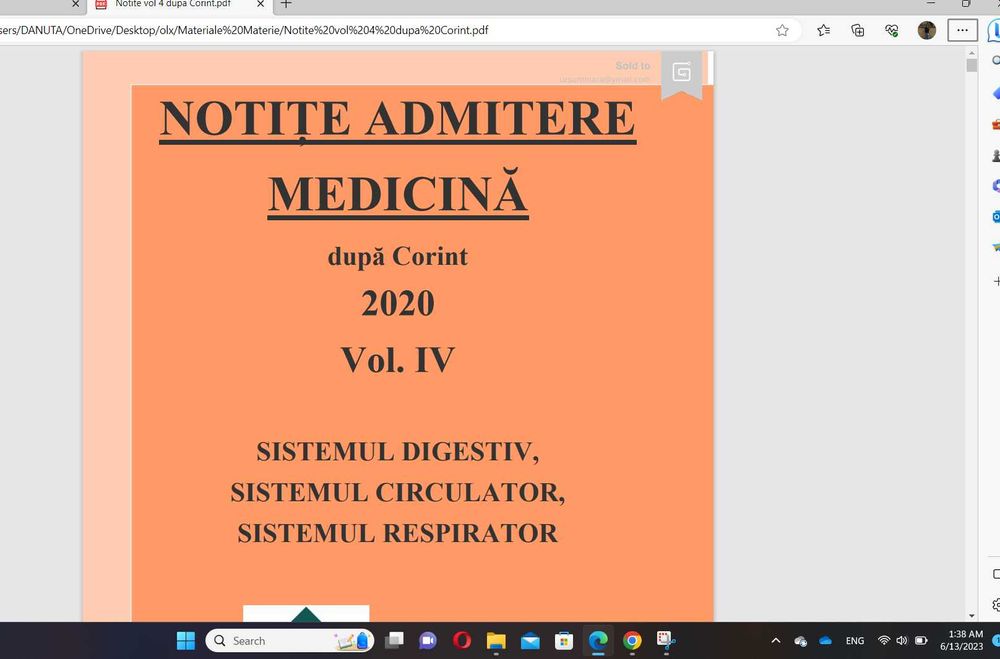Switch to Microsoft Edge taskbar icon

pyautogui.click(x=598, y=640)
